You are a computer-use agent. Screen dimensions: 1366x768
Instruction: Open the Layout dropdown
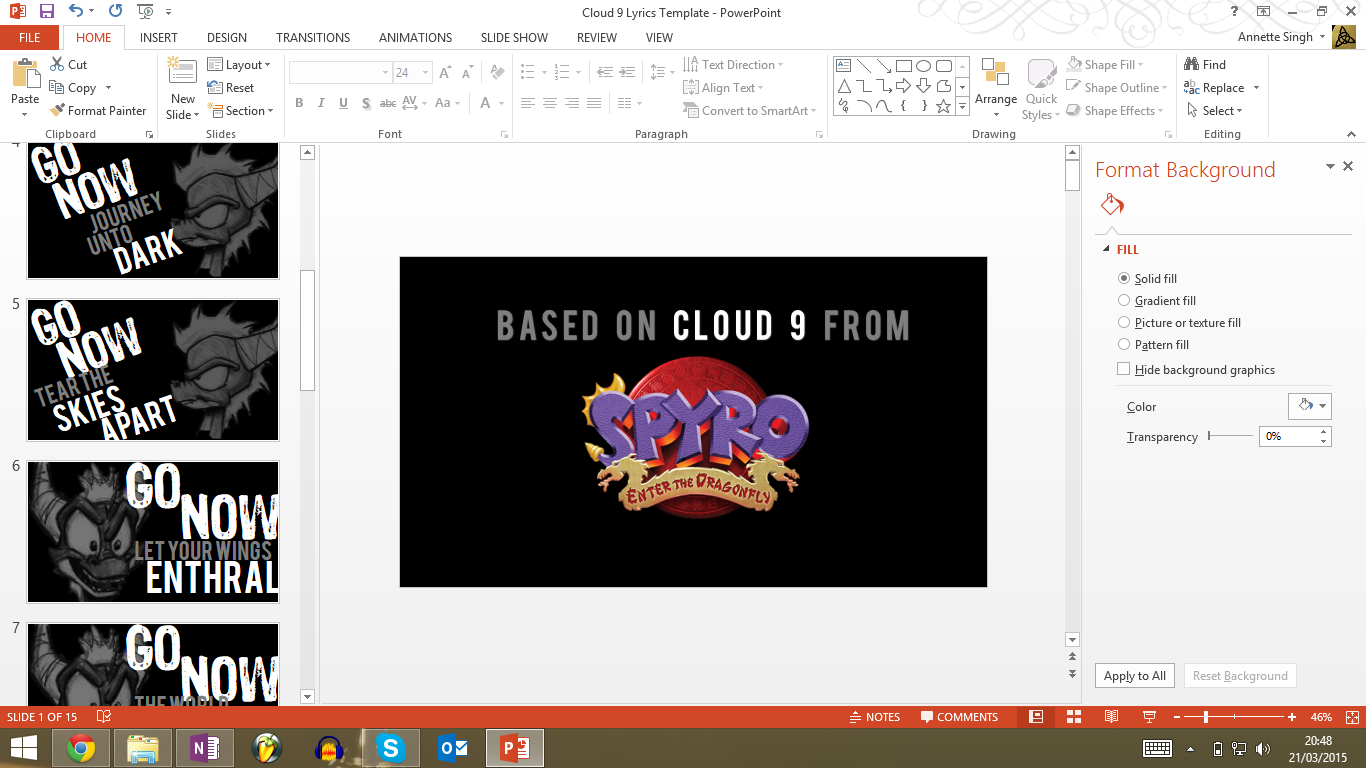coord(240,64)
